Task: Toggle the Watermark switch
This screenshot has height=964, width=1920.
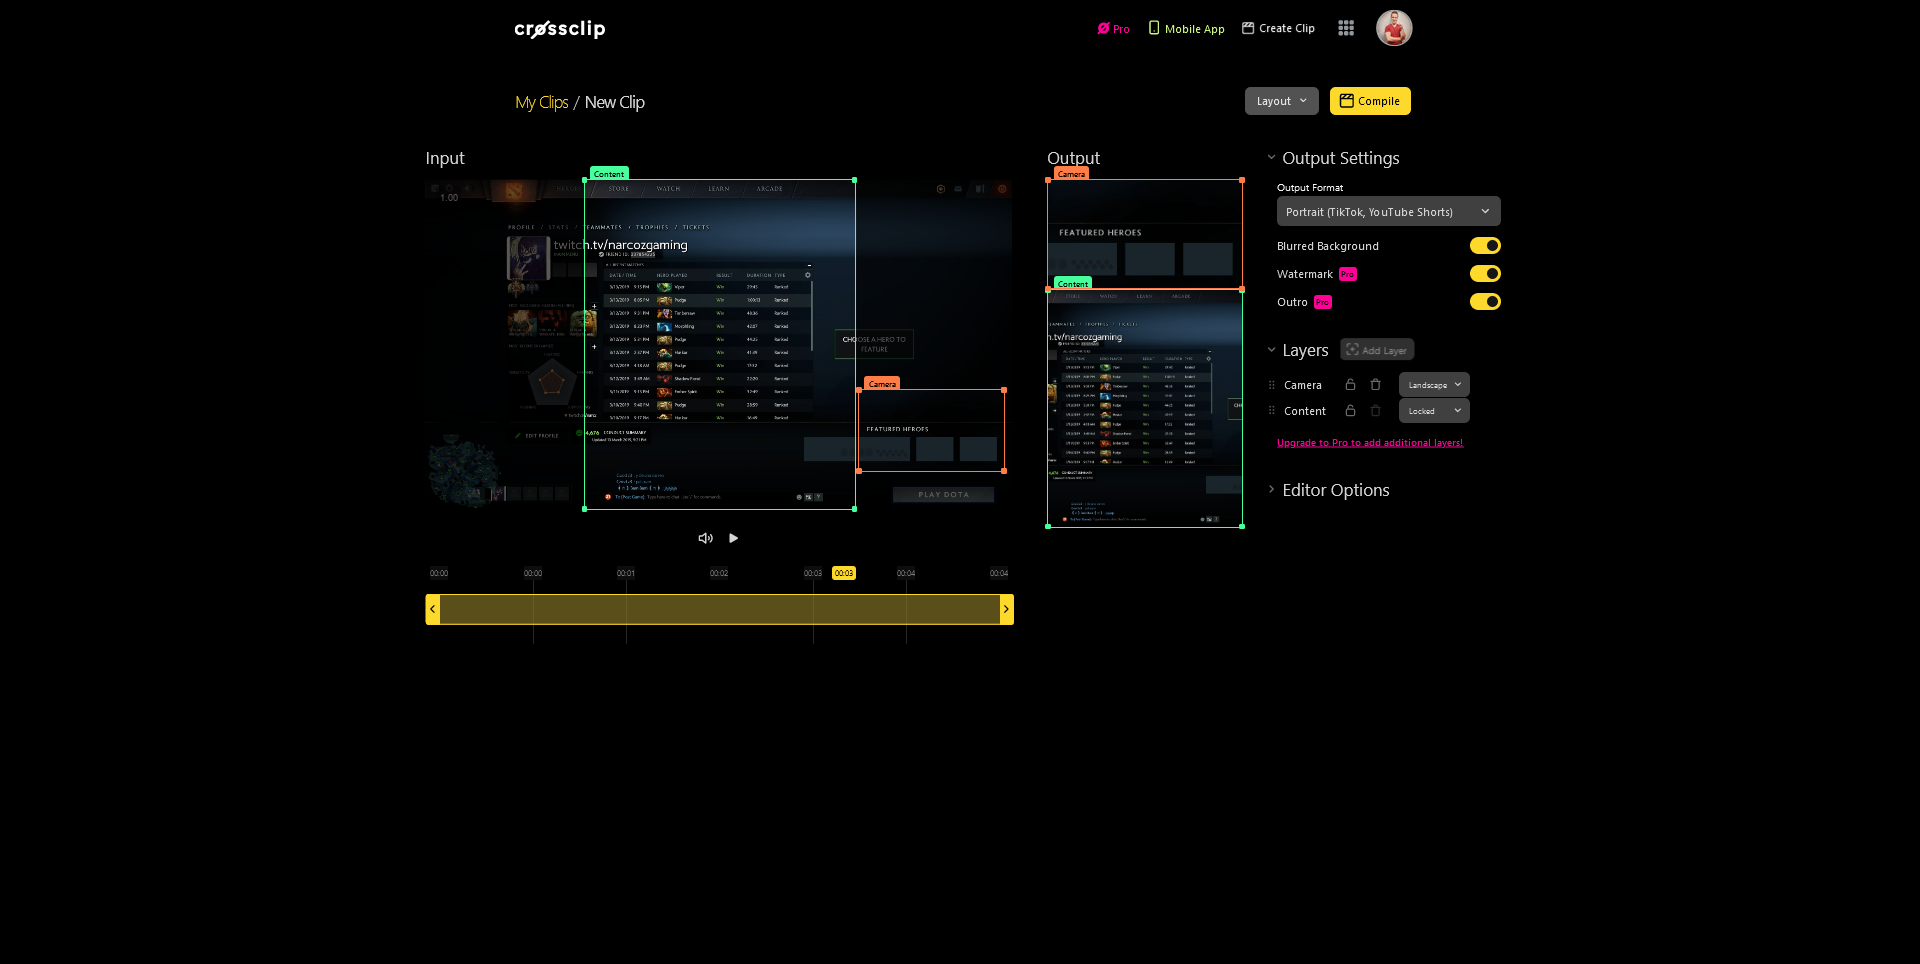Action: pyautogui.click(x=1485, y=274)
